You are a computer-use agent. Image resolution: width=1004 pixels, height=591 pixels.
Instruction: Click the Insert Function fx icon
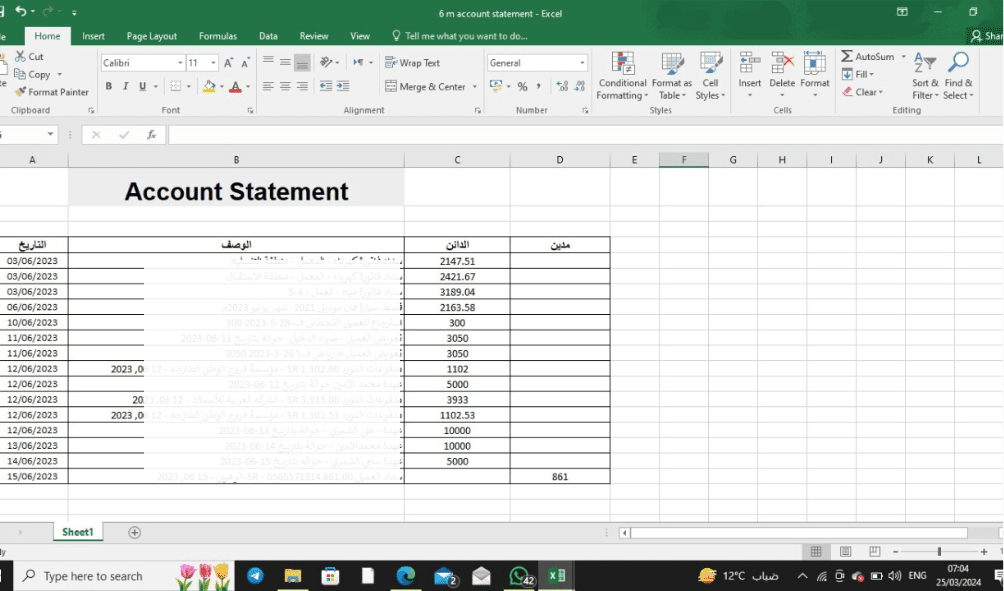pos(152,134)
